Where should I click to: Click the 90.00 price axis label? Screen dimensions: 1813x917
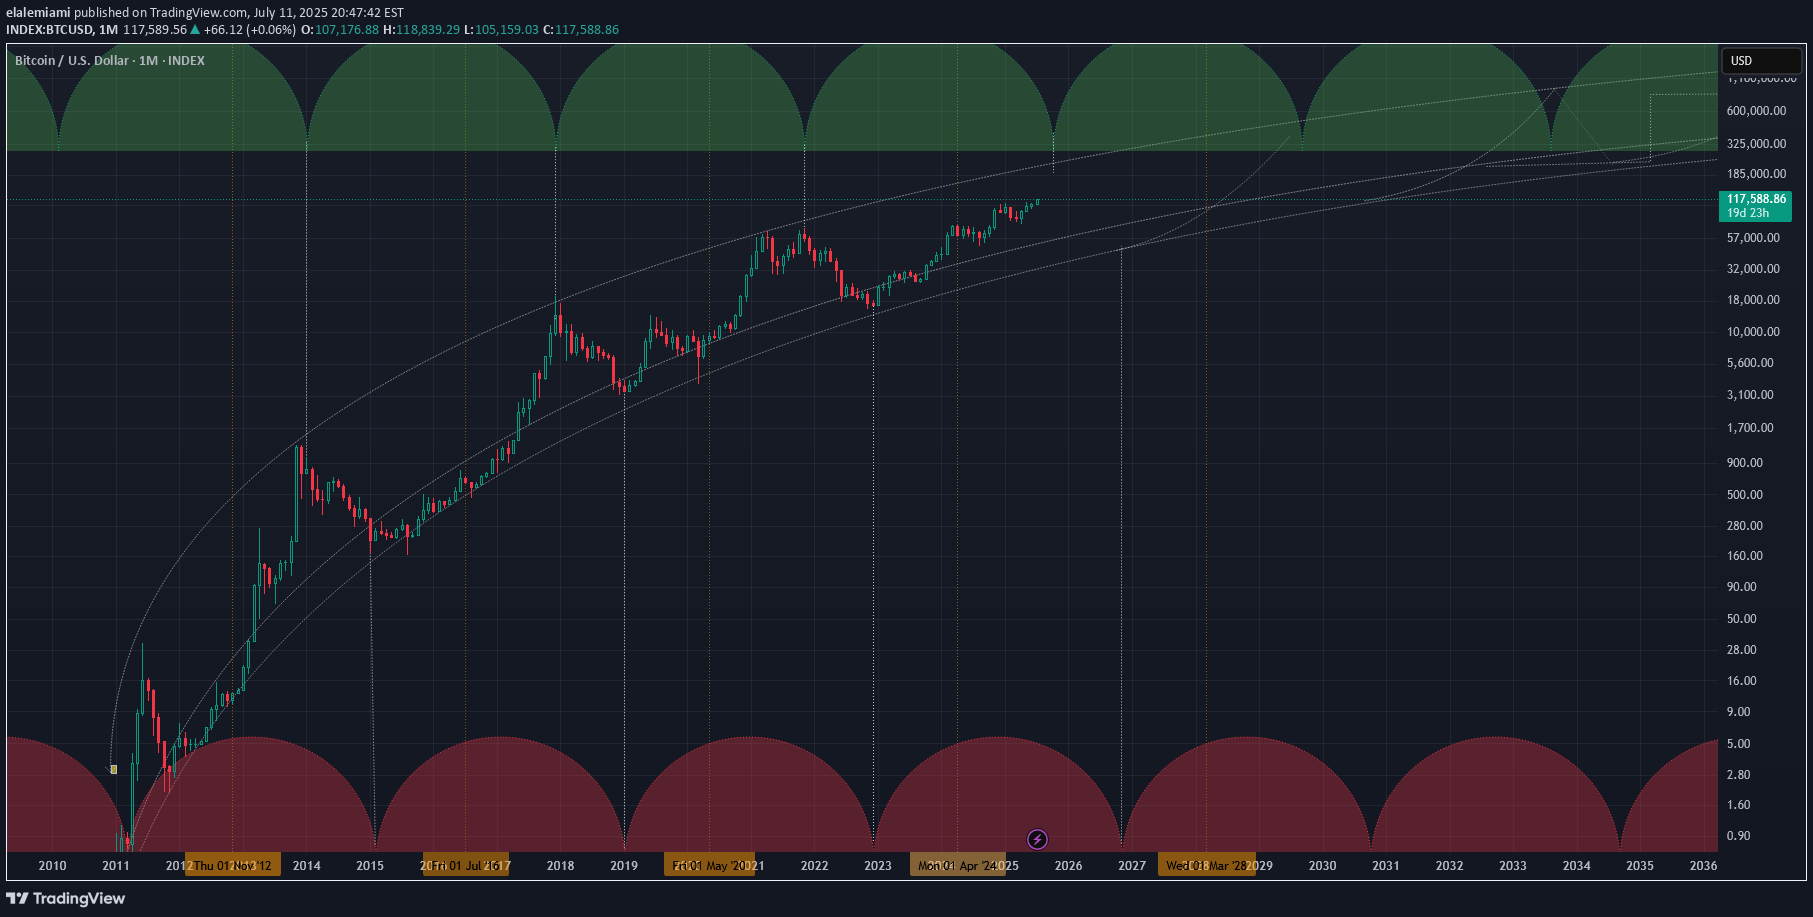point(1742,587)
